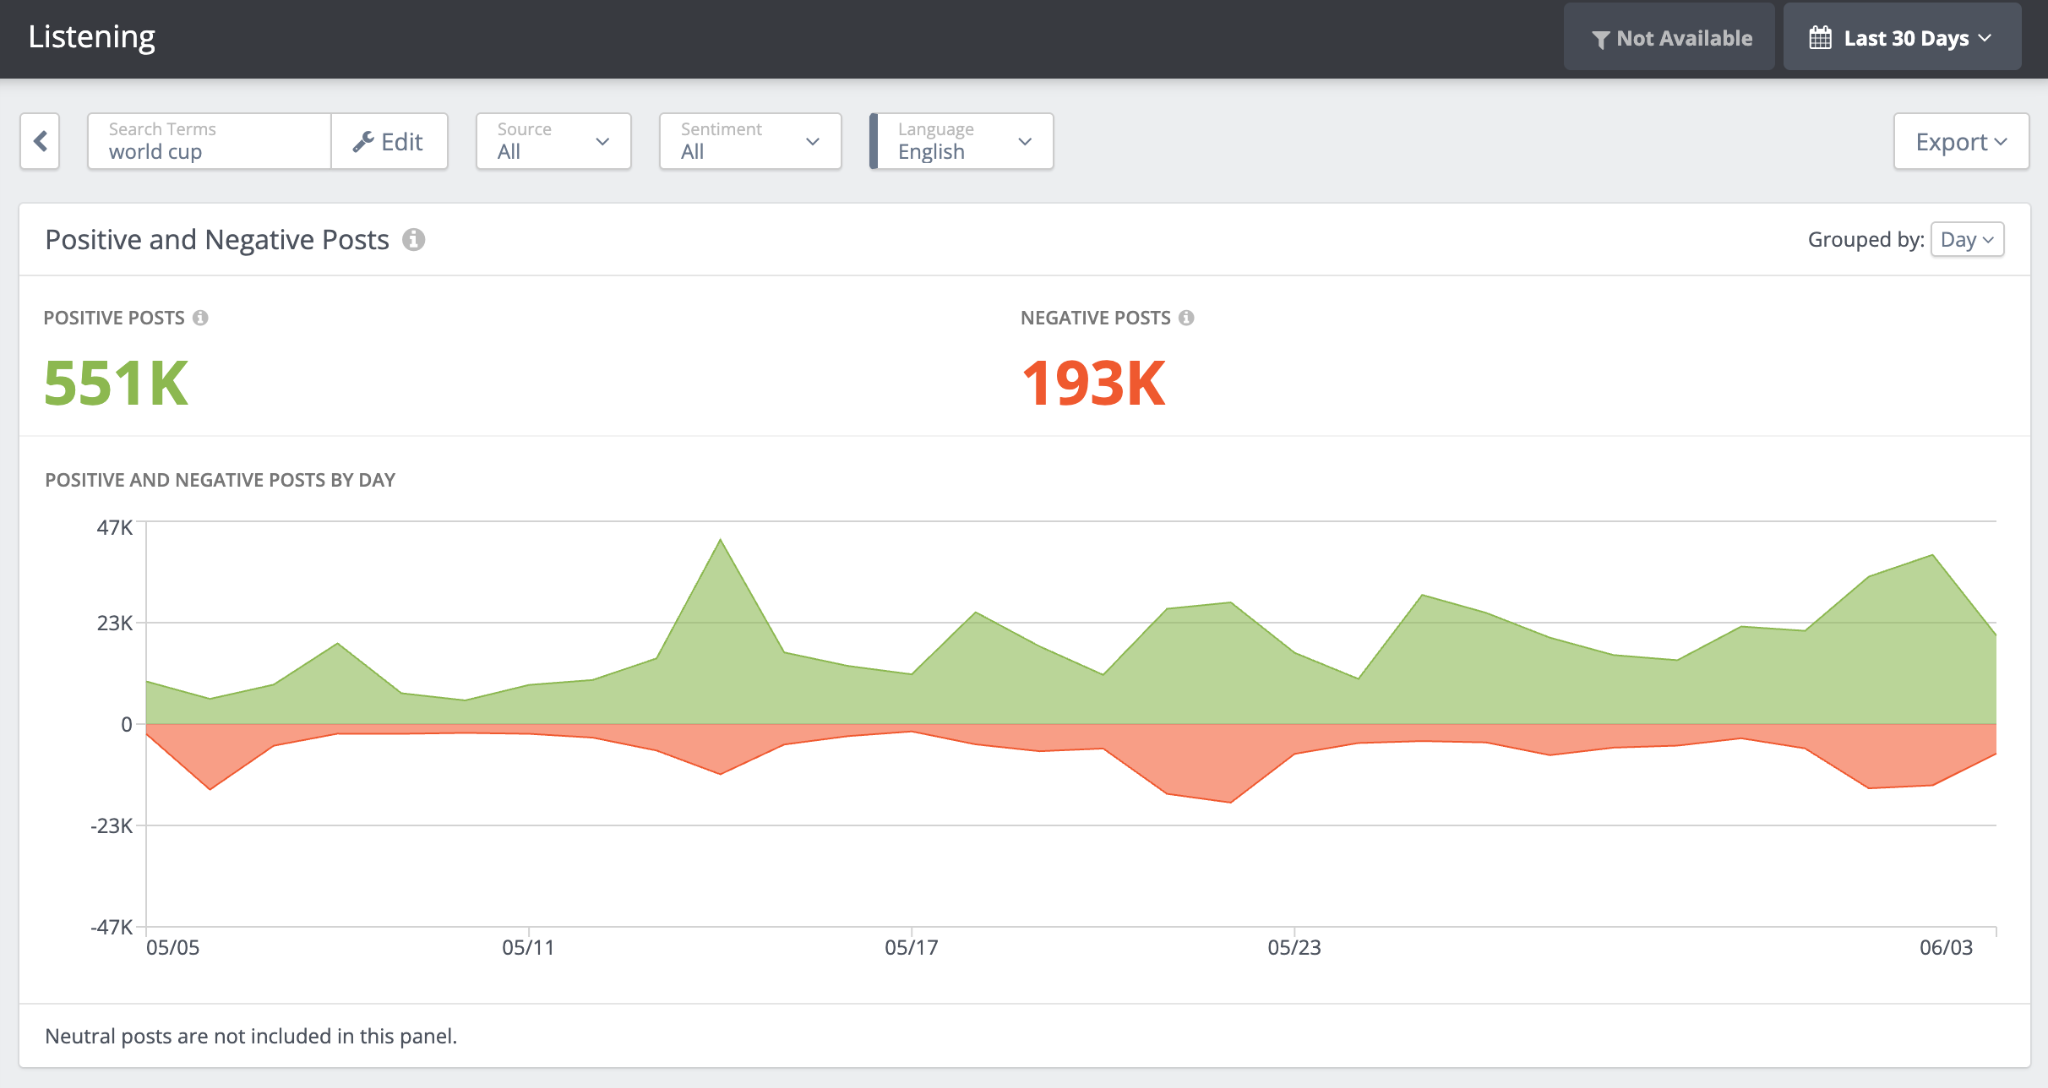This screenshot has width=2048, height=1088.
Task: Click the 06/03 x-axis date label
Action: [x=1946, y=947]
